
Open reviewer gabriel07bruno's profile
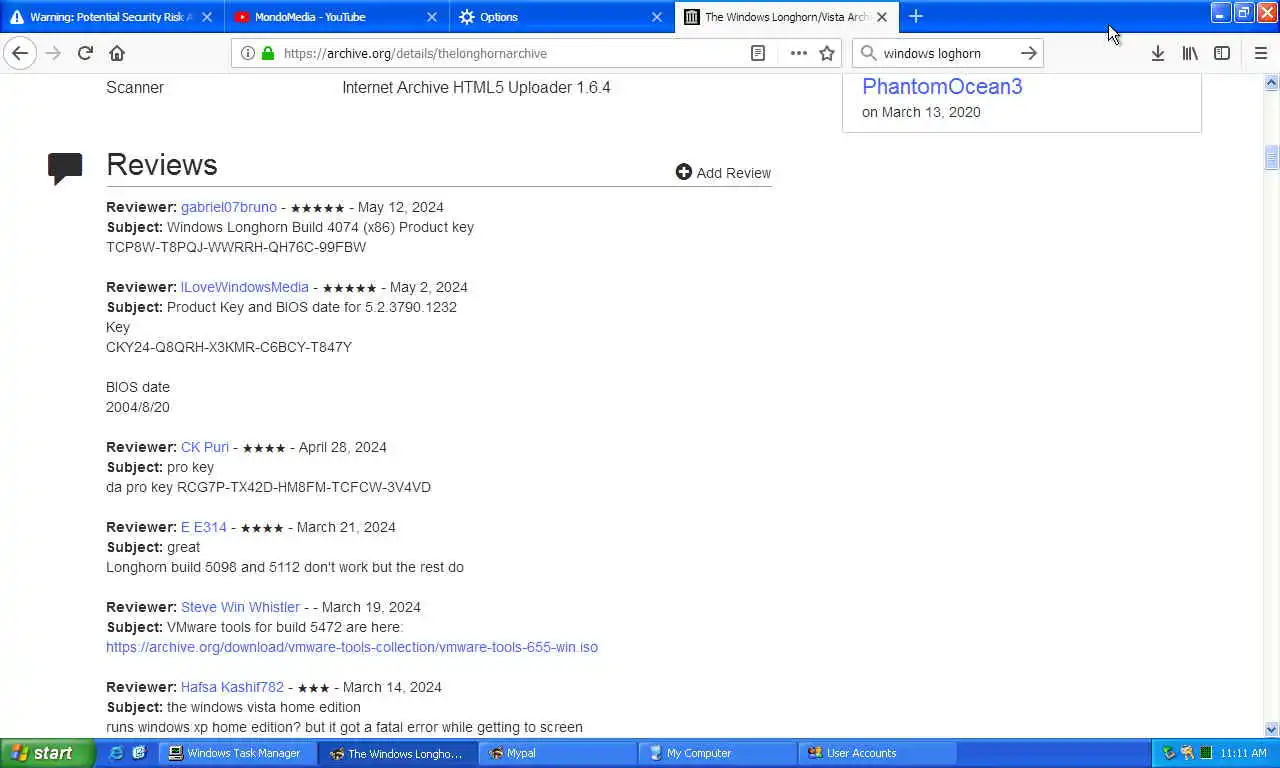tap(228, 207)
